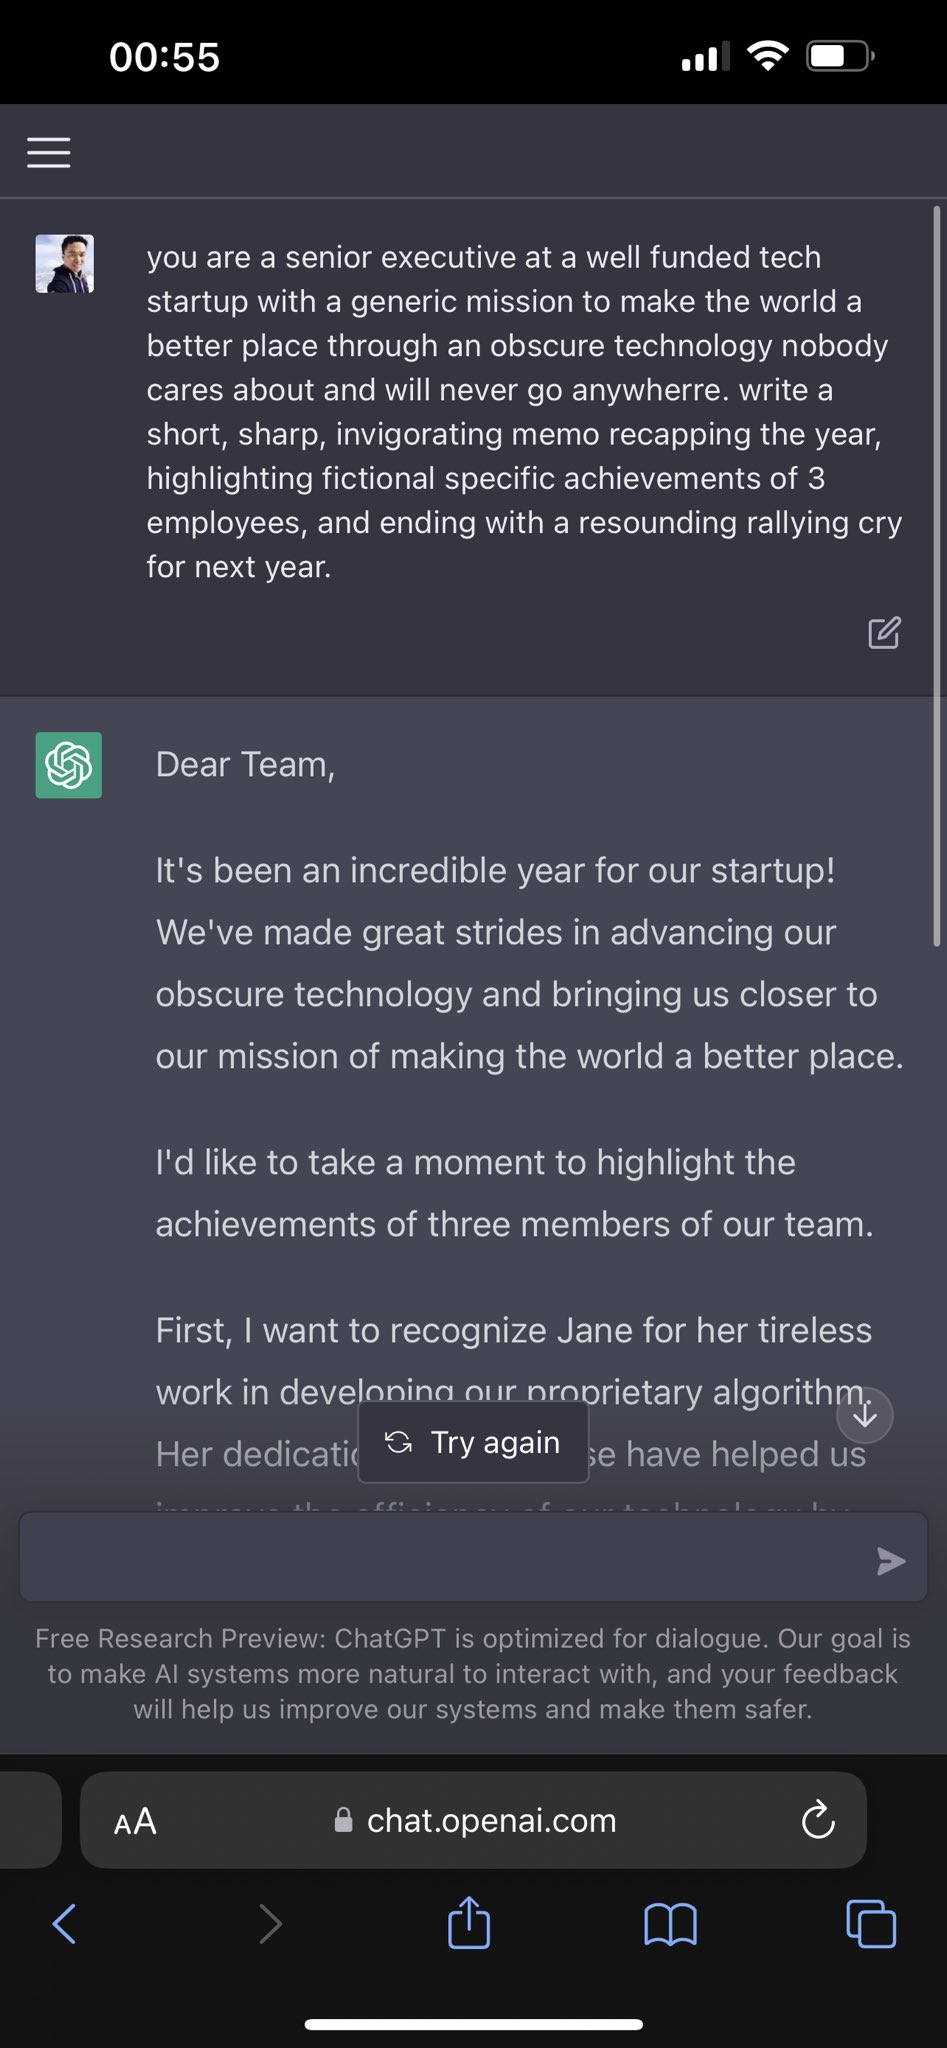947x2048 pixels.
Task: Jump to bottom with down-arrow button
Action: (864, 1415)
